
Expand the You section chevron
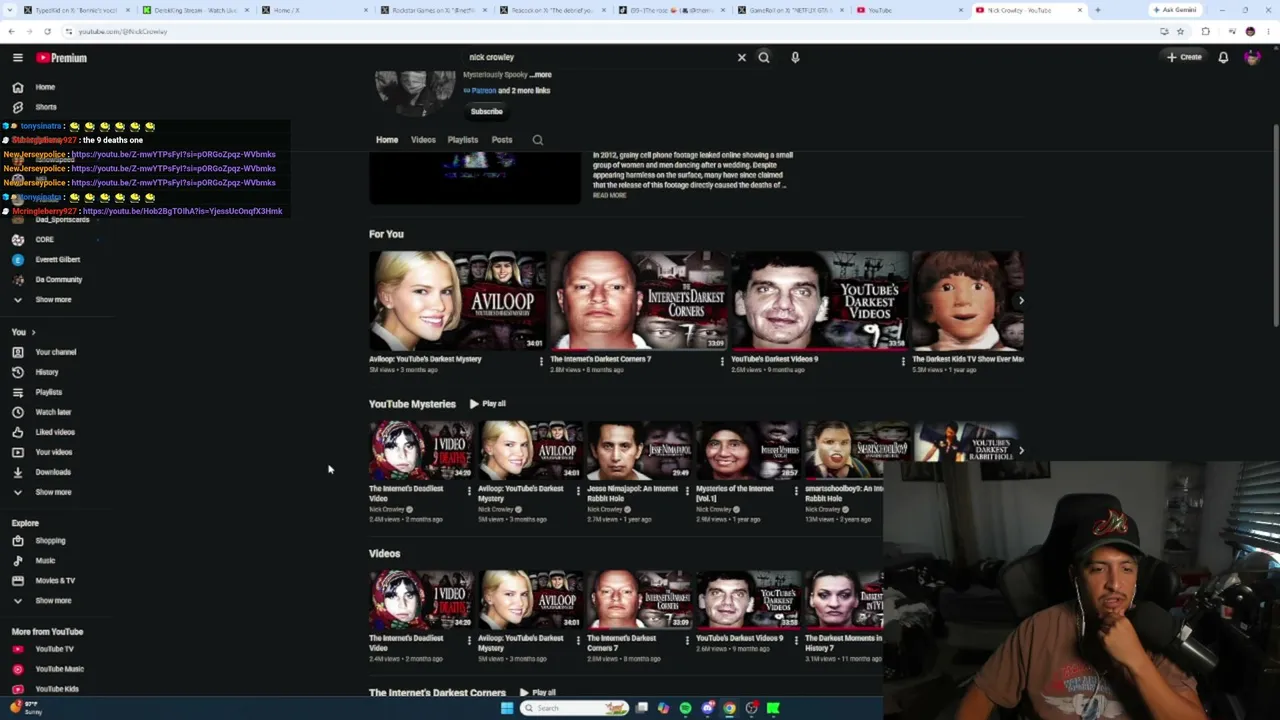tap(33, 332)
